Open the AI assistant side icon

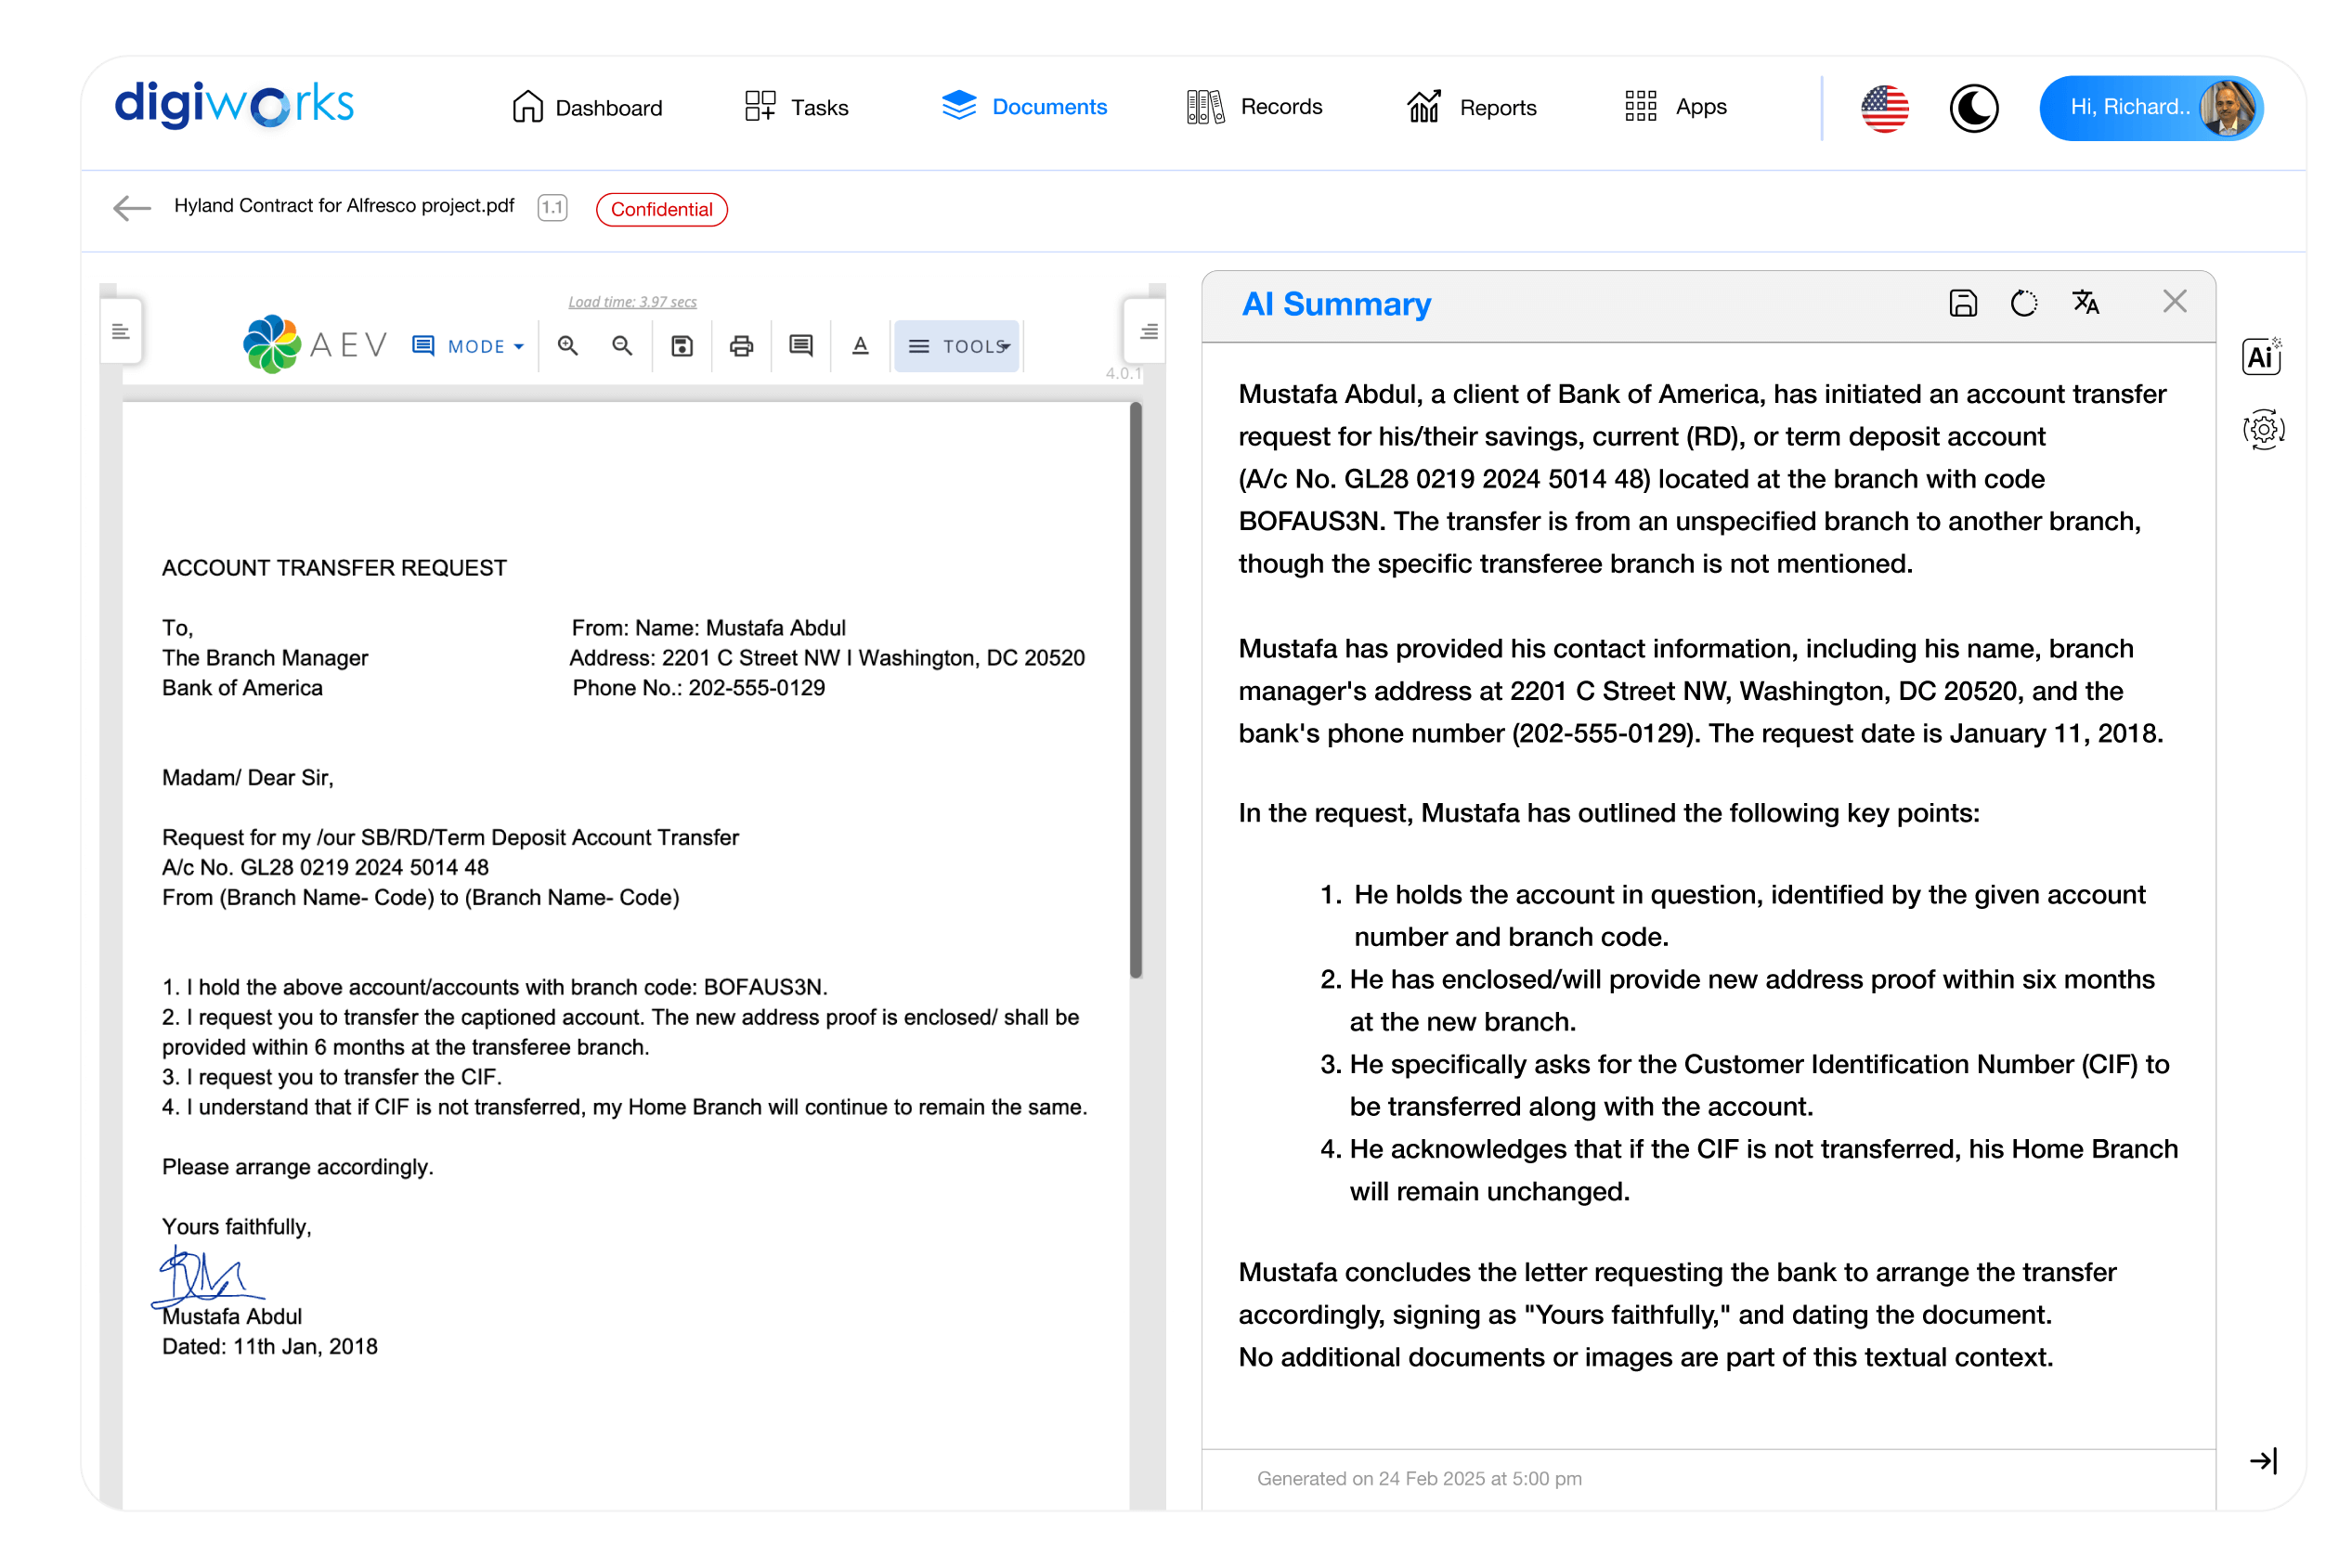pyautogui.click(x=2262, y=356)
